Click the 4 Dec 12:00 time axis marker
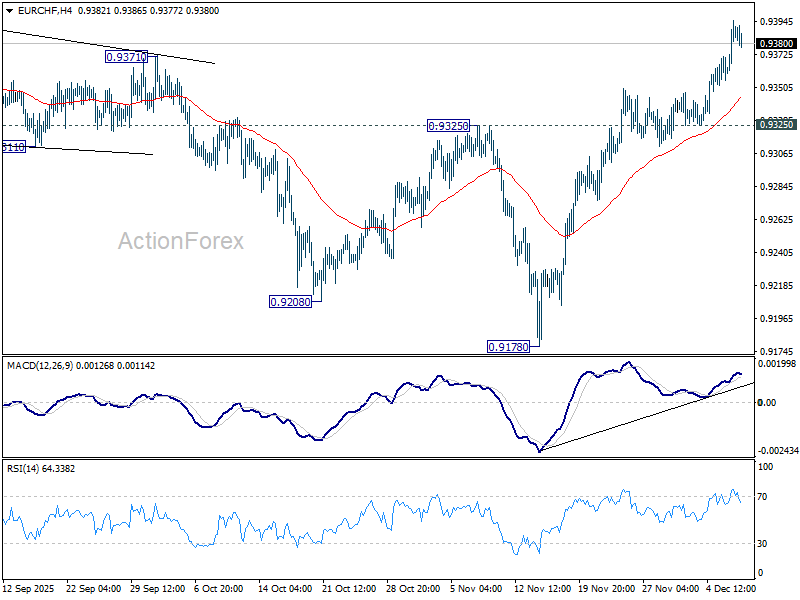The width and height of the screenshot is (800, 600). [731, 588]
